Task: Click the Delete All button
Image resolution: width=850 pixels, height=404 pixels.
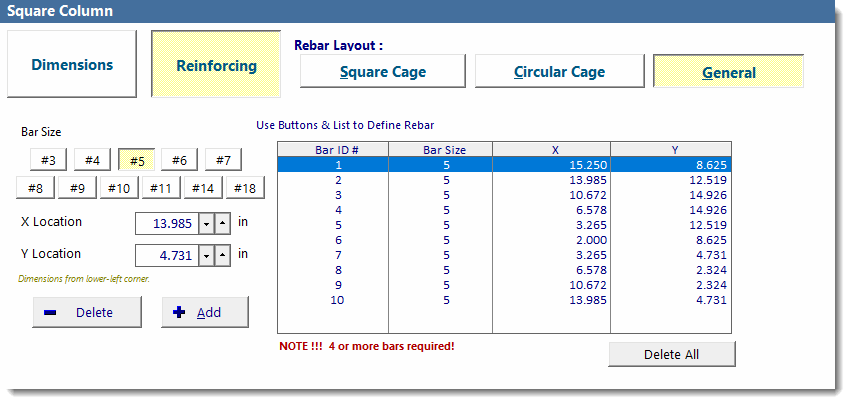Action: (671, 354)
